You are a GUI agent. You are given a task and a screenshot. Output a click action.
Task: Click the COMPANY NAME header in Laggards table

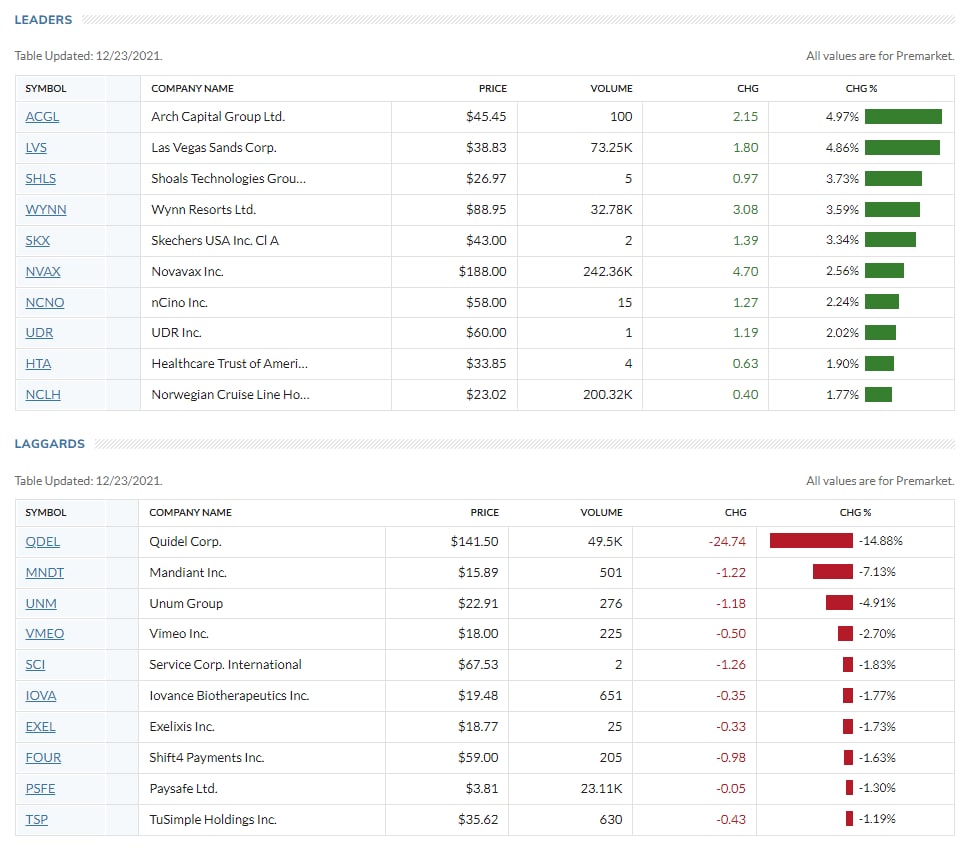click(190, 513)
